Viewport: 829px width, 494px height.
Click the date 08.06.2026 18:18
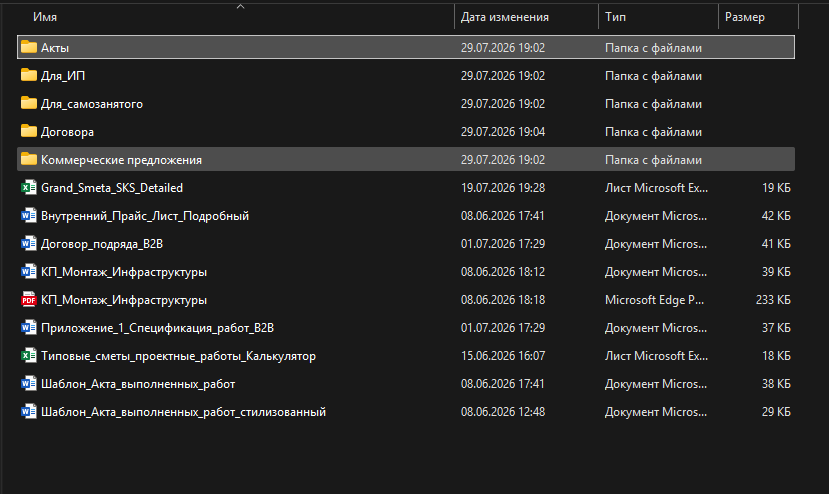click(x=503, y=300)
